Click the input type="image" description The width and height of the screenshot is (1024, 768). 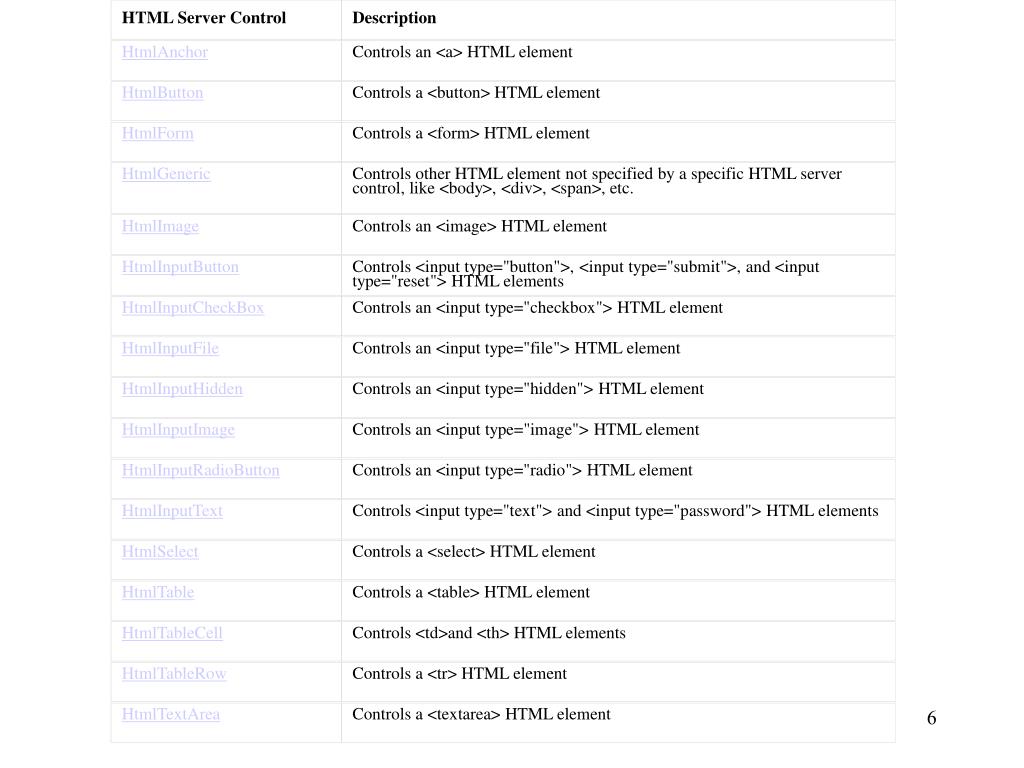(x=526, y=430)
